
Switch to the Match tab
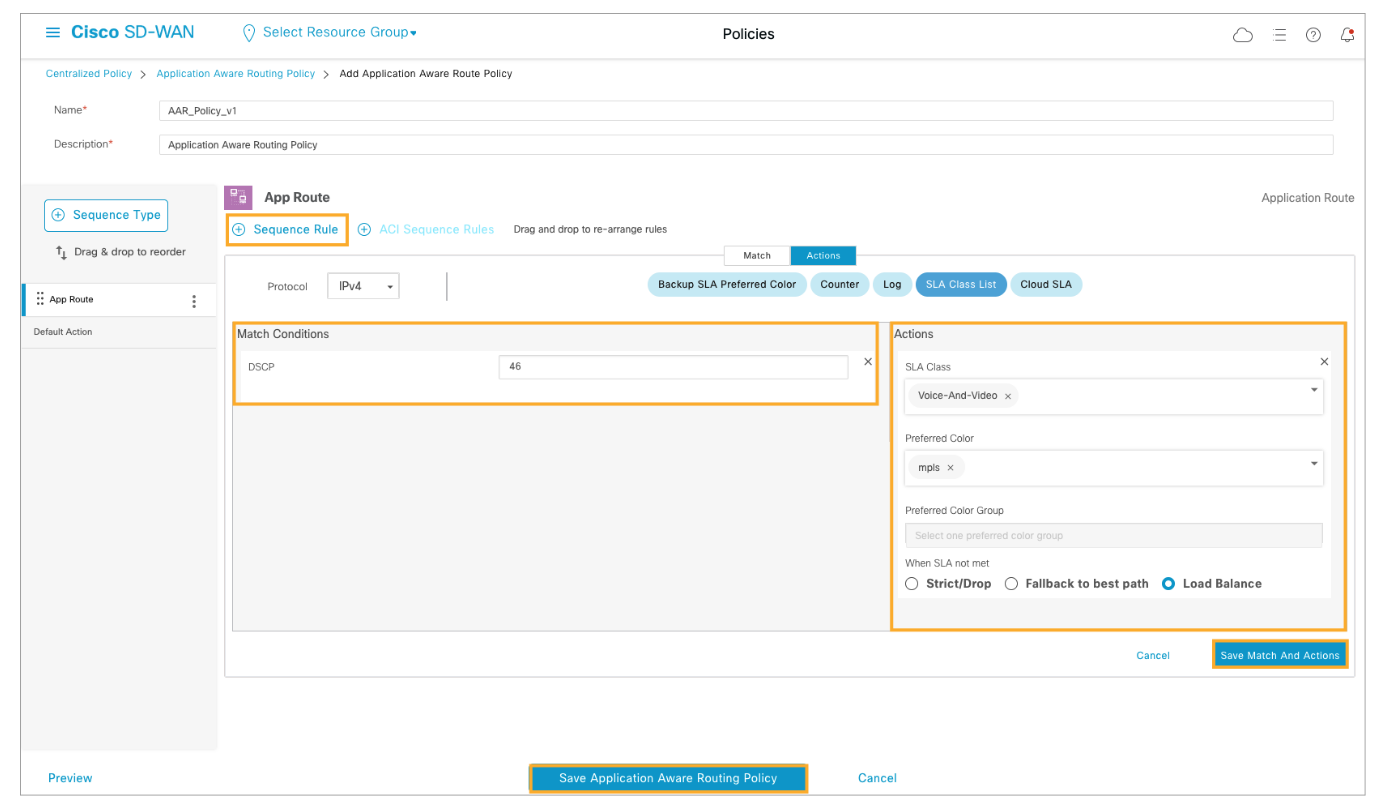[x=757, y=256]
